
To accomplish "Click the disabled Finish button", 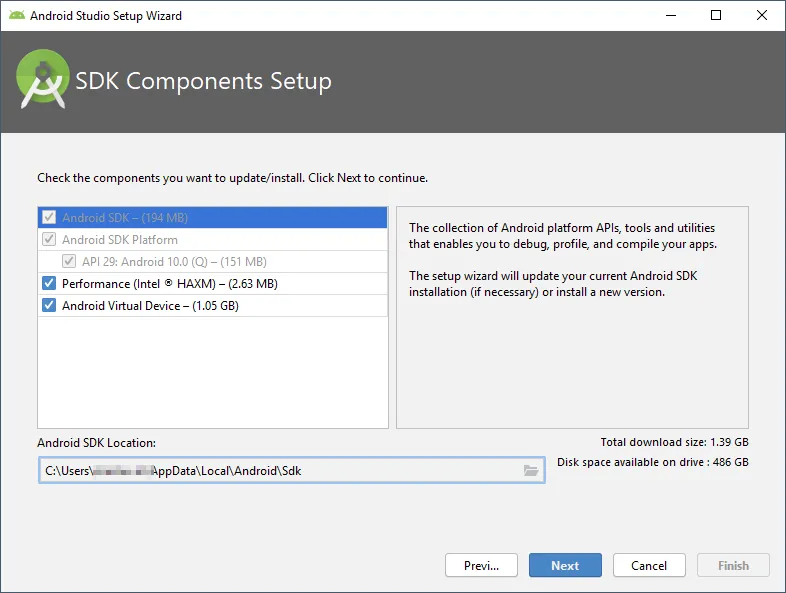I will click(x=733, y=565).
